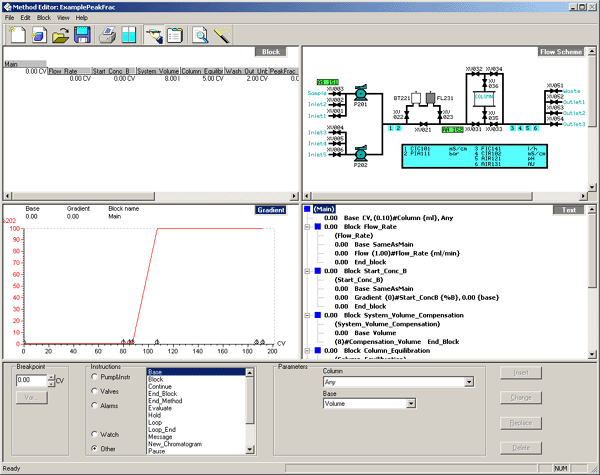Click the BT221 bubble trap symbol
Screen dimensions: 600x475
click(416, 98)
